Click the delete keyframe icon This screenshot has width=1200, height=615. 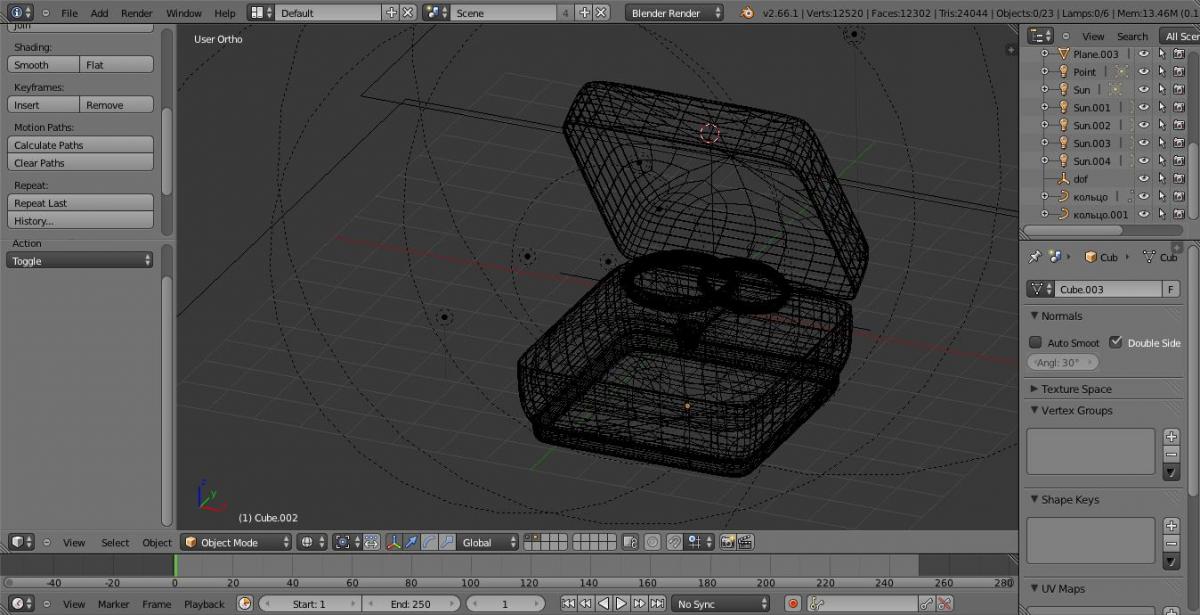pos(944,604)
